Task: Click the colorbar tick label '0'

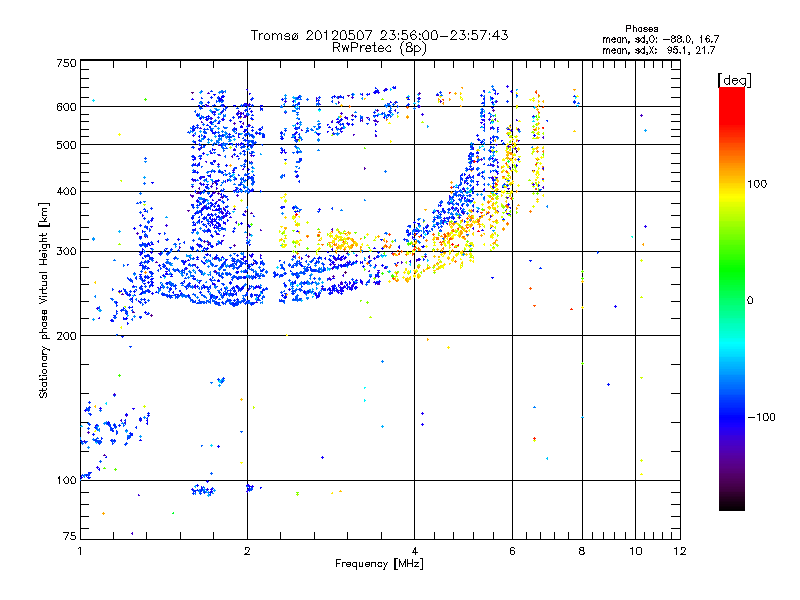Action: point(750,301)
